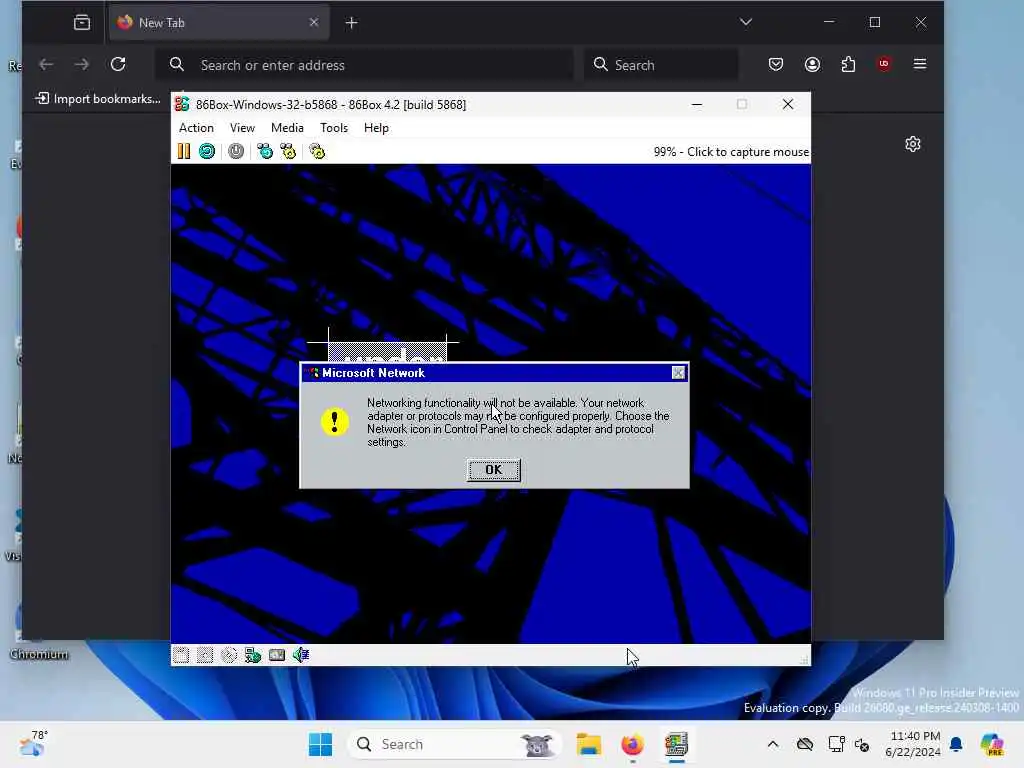This screenshot has height=768, width=1024.
Task: Select the New Tab tab in Firefox
Action: click(x=219, y=23)
